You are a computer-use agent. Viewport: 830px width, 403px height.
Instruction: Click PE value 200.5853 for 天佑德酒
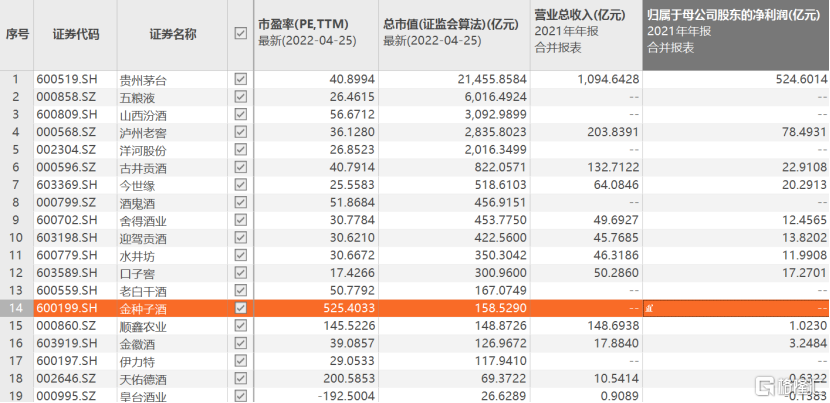click(348, 378)
